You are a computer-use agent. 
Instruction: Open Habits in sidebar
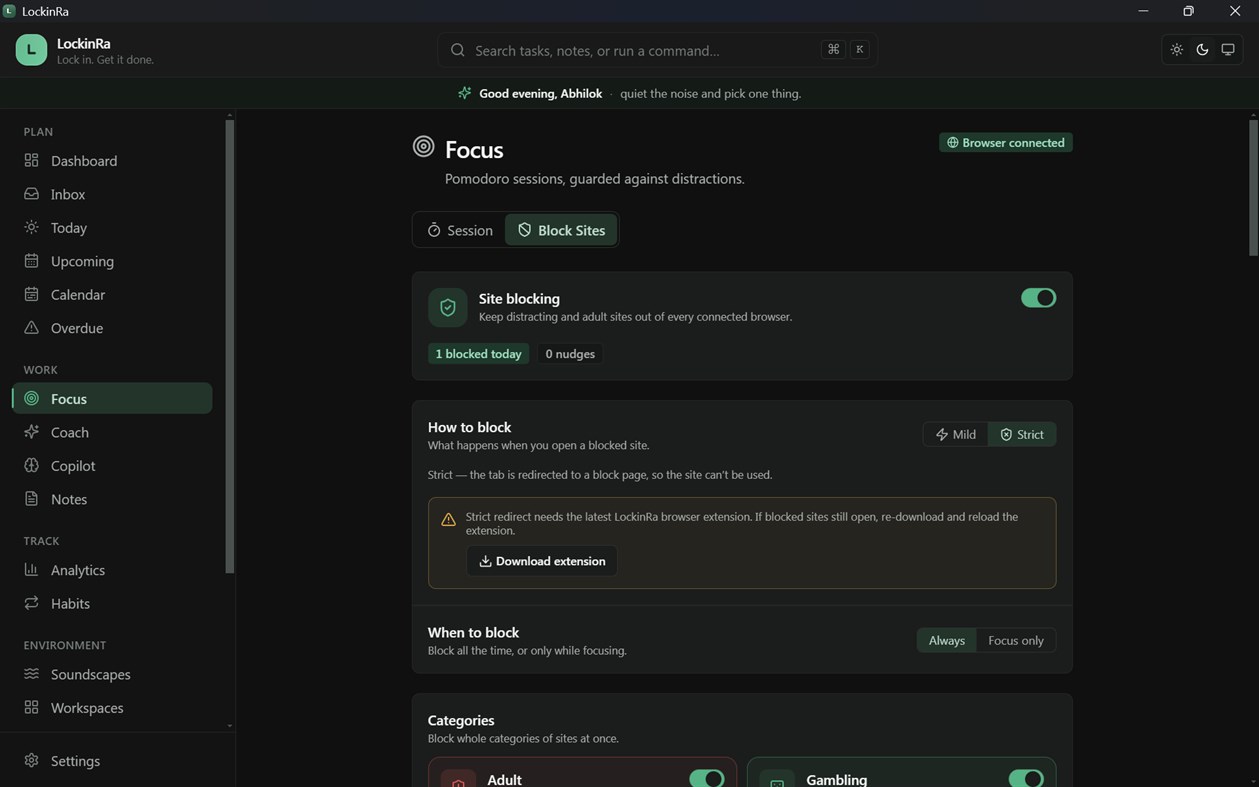112,604
